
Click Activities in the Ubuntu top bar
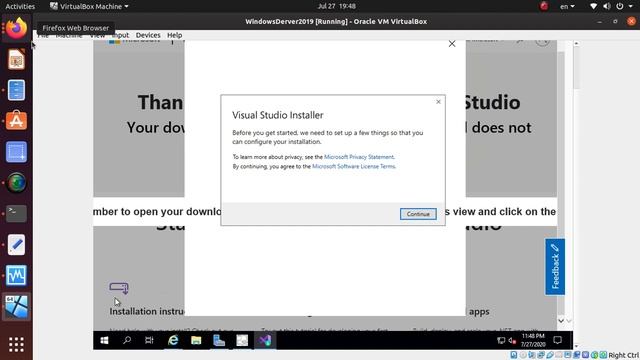(x=20, y=6)
